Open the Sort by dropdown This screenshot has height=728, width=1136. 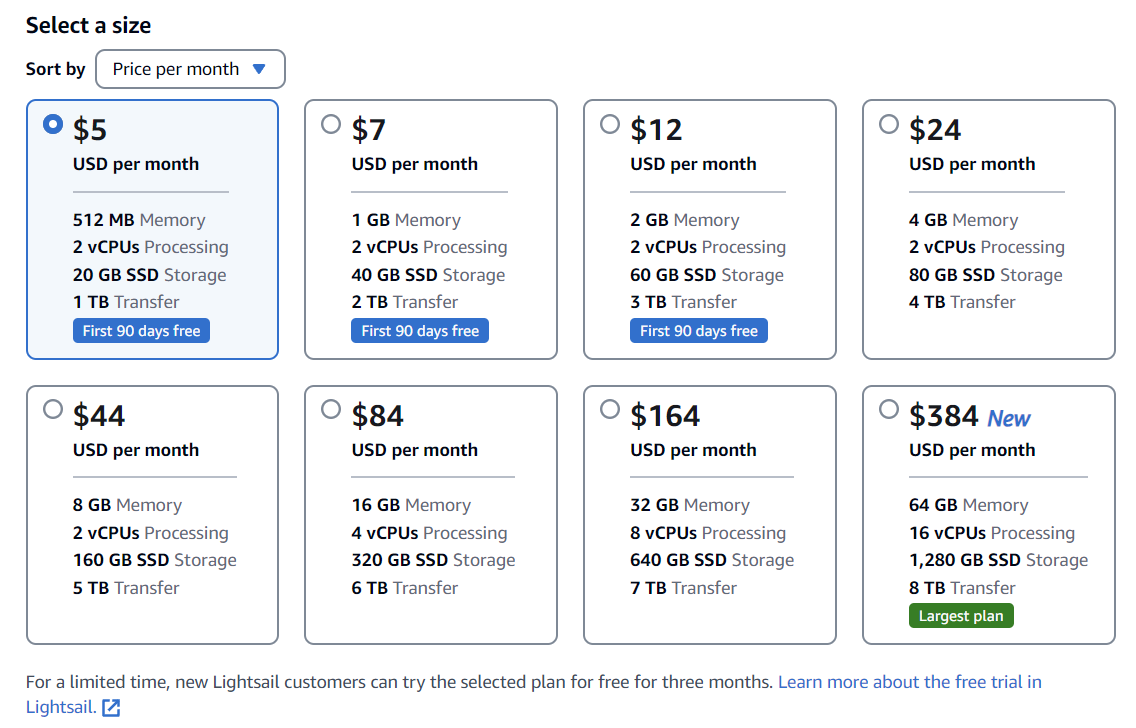tap(190, 69)
